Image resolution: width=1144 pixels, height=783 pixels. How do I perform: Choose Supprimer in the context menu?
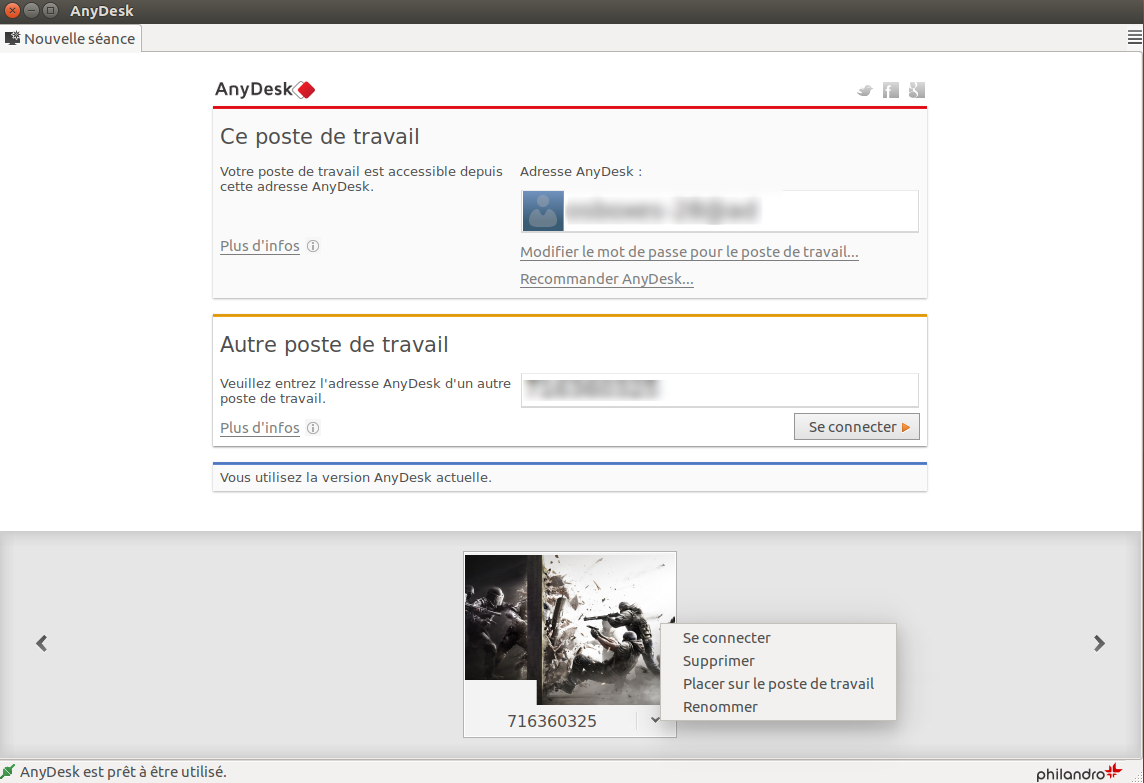(x=718, y=661)
